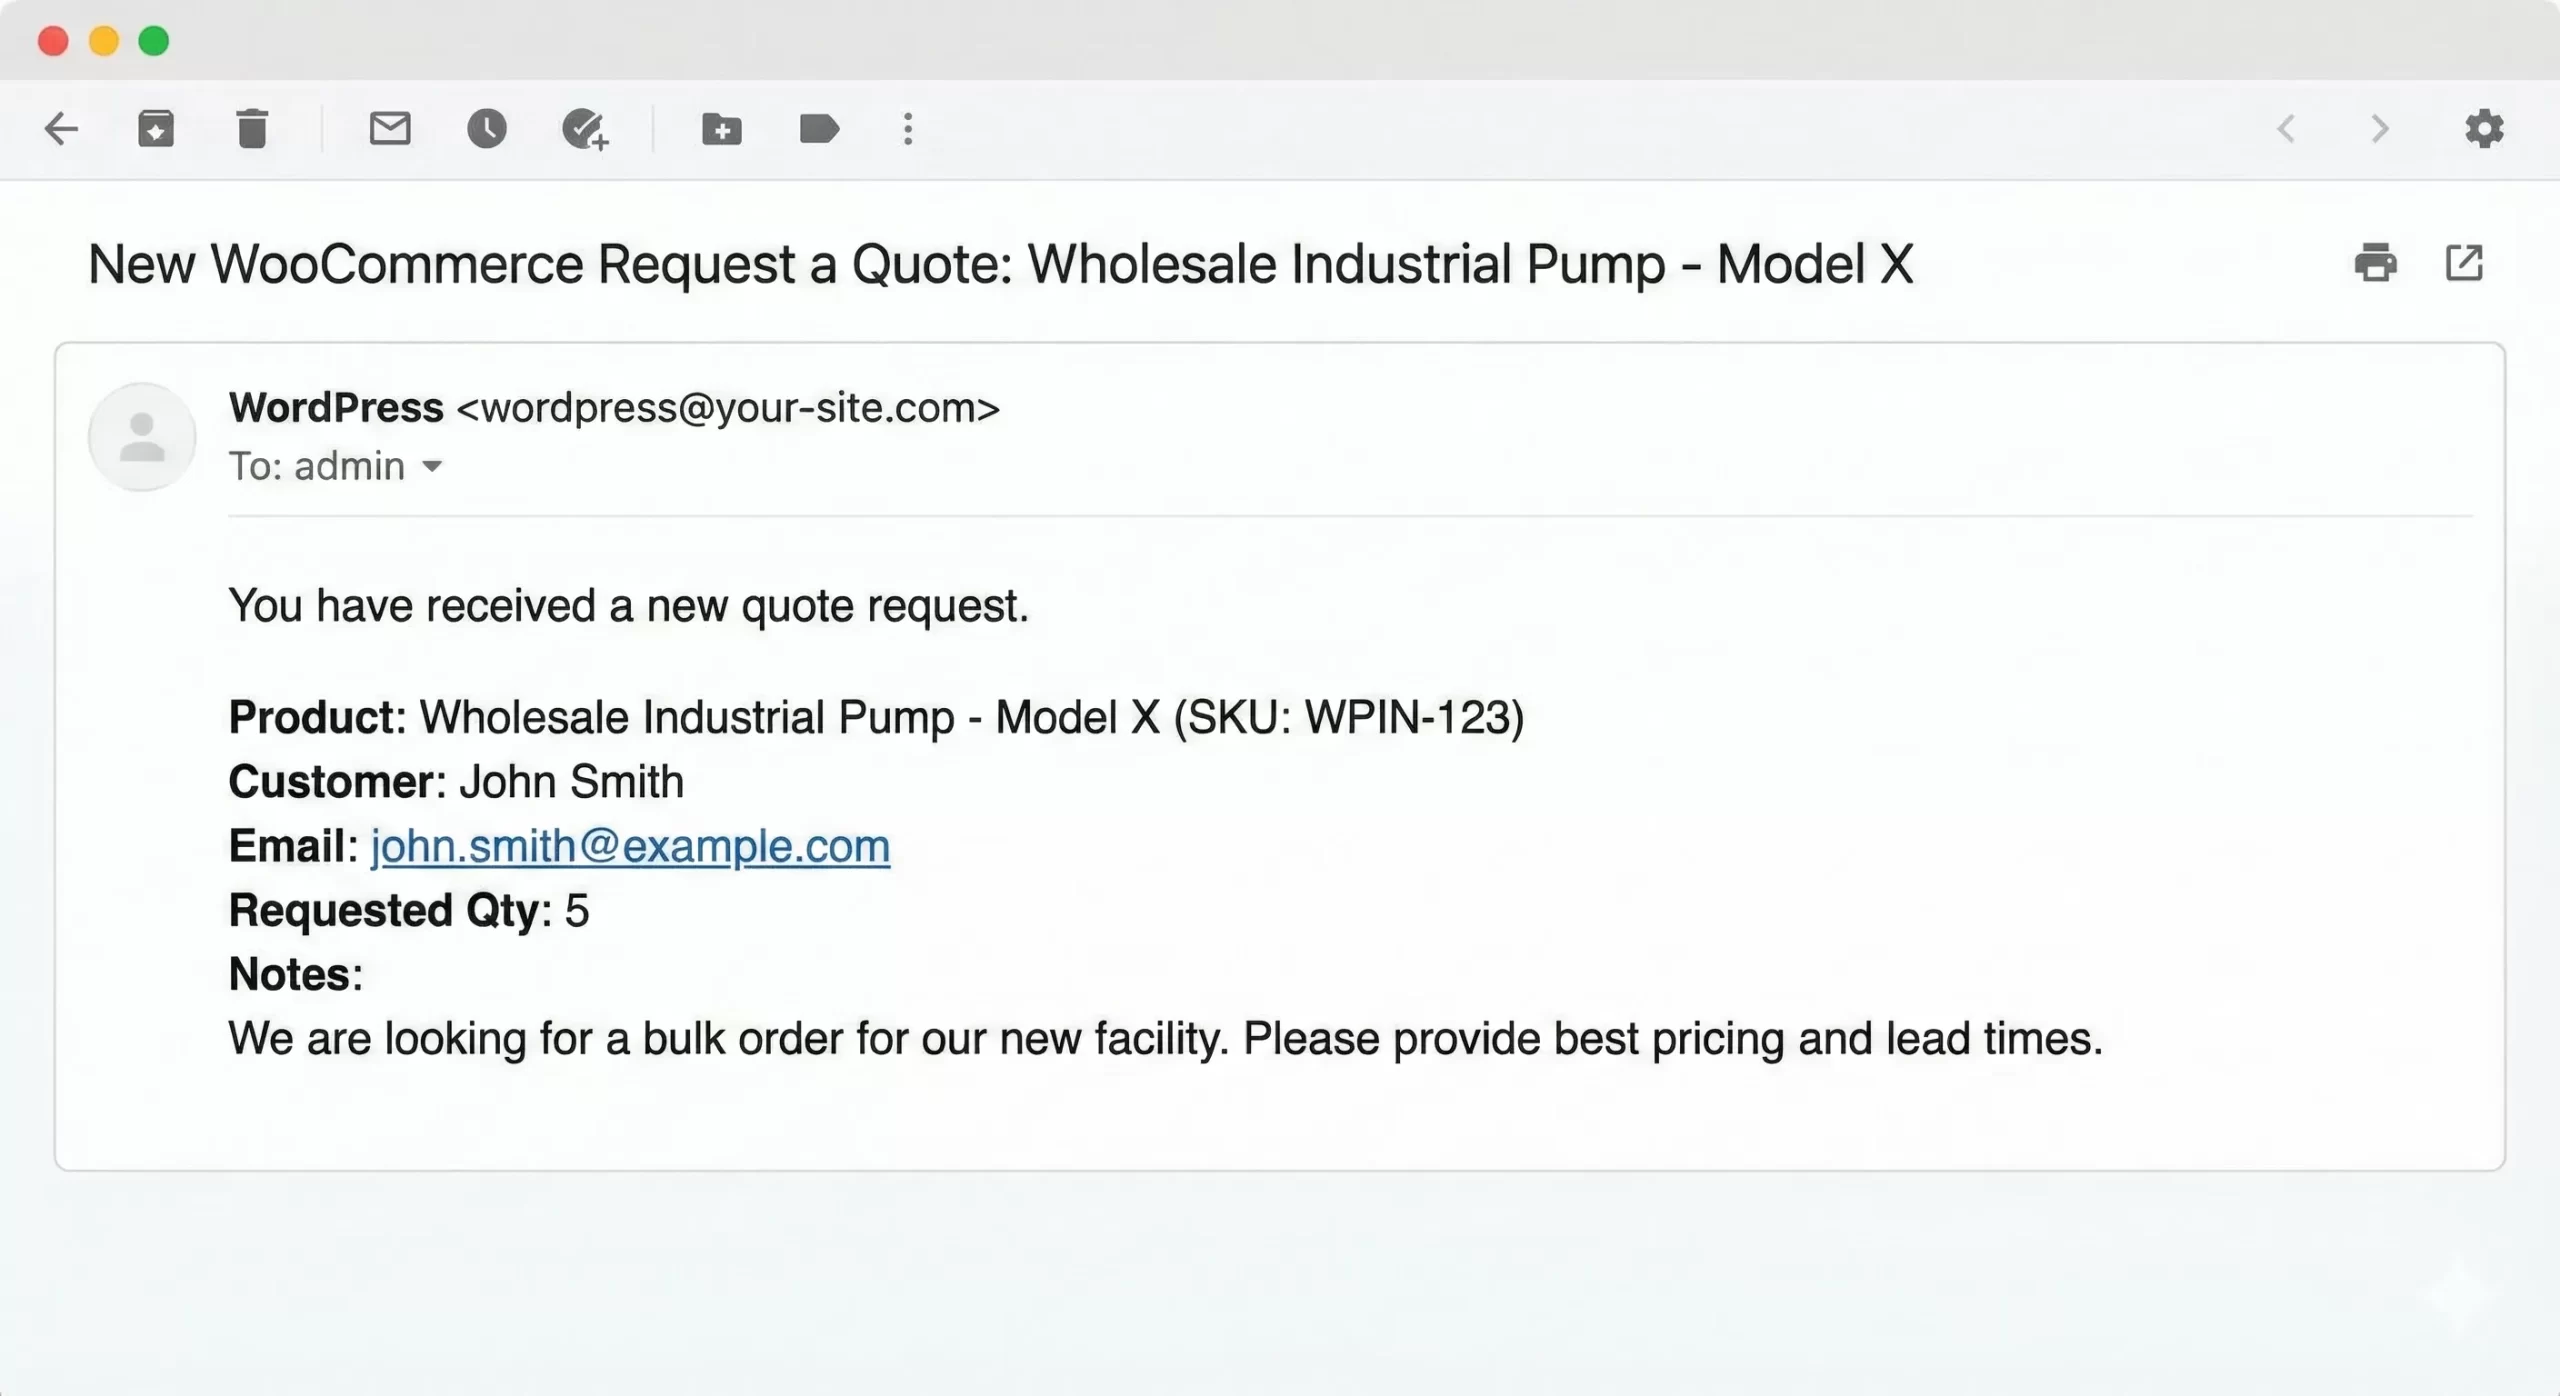Click the macOS green fullscreen button
Image resolution: width=2560 pixels, height=1396 pixels.
[x=154, y=41]
